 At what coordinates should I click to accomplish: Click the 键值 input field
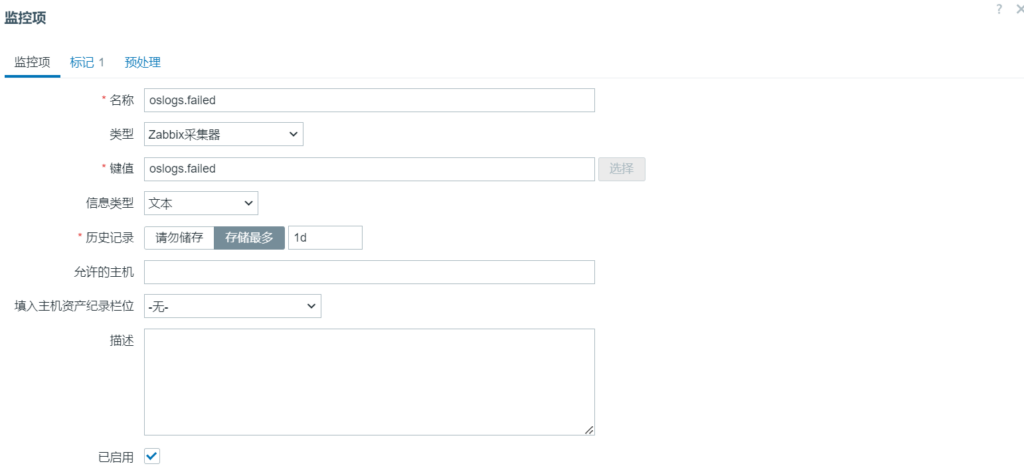point(369,169)
